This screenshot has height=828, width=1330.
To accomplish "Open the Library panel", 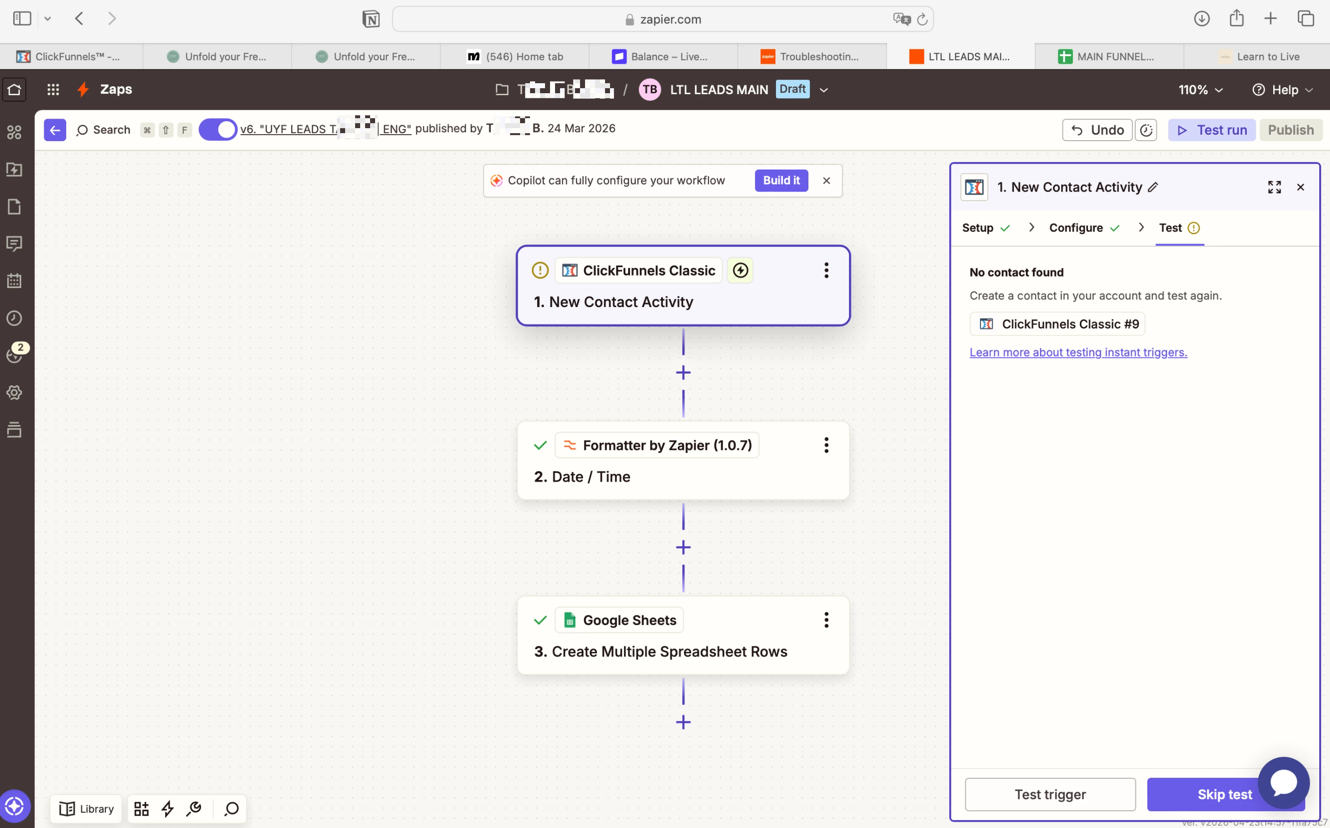I will [87, 809].
